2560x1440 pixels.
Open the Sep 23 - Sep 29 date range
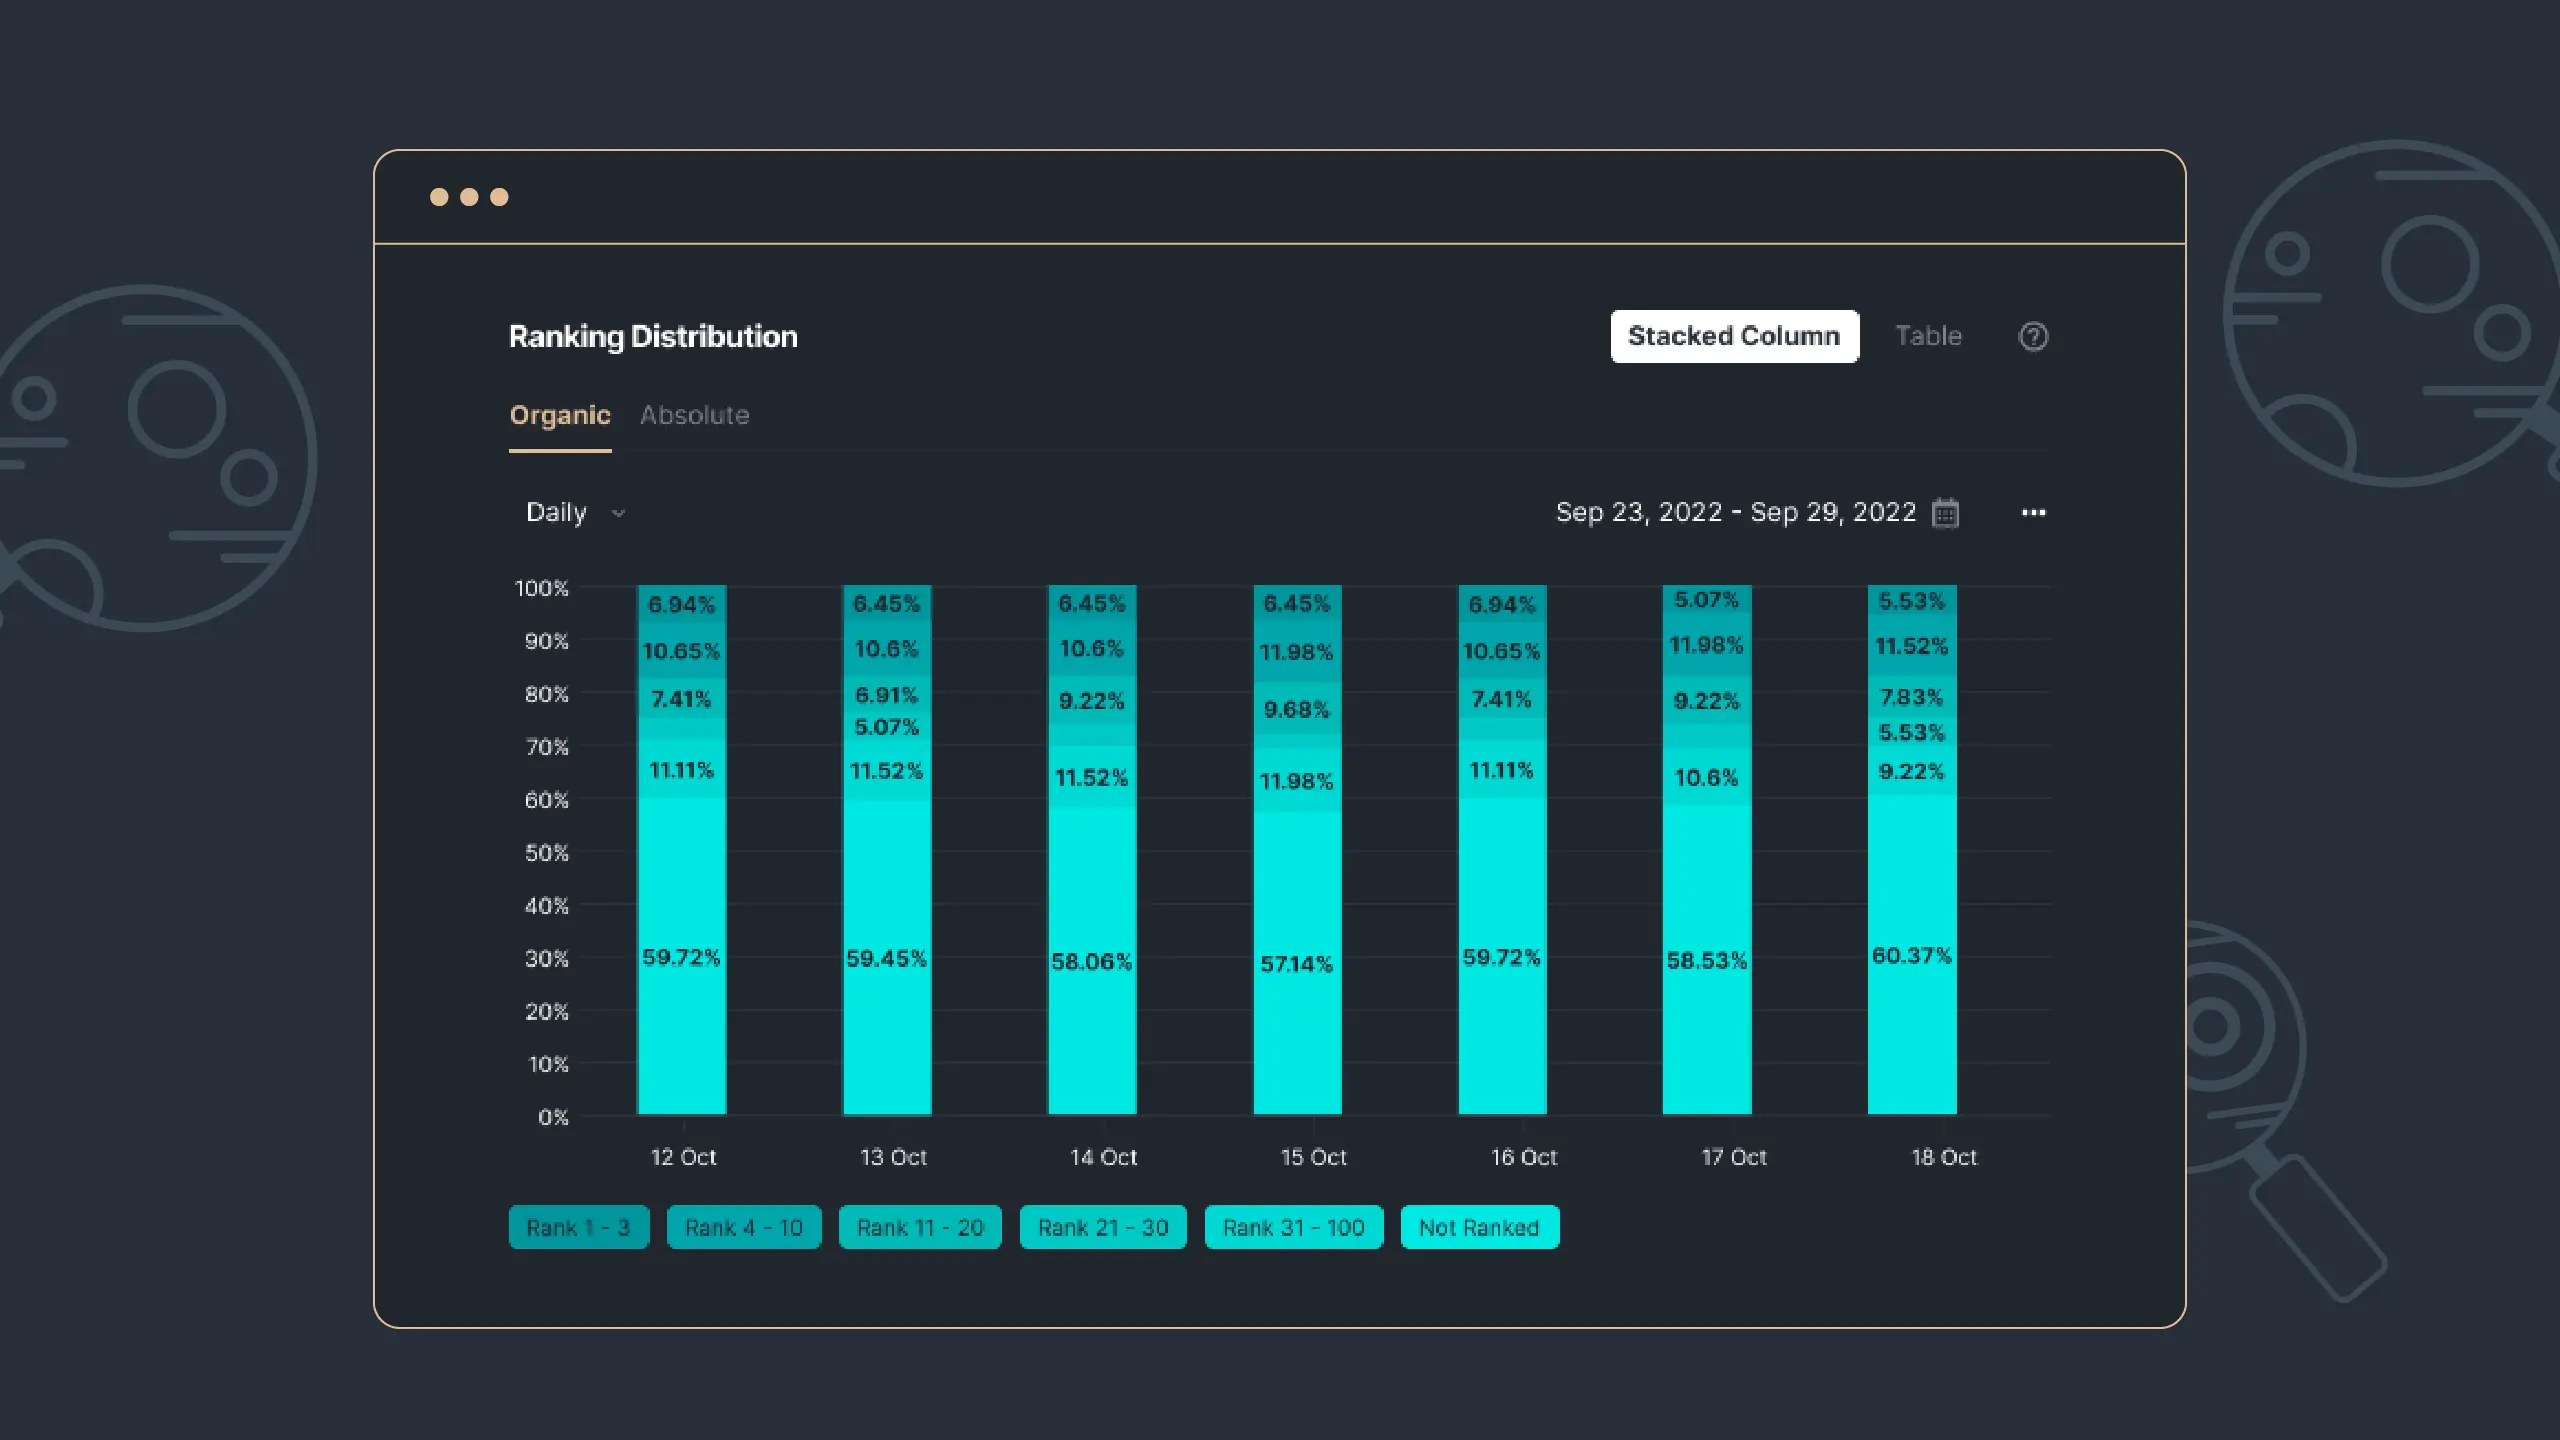1735,512
